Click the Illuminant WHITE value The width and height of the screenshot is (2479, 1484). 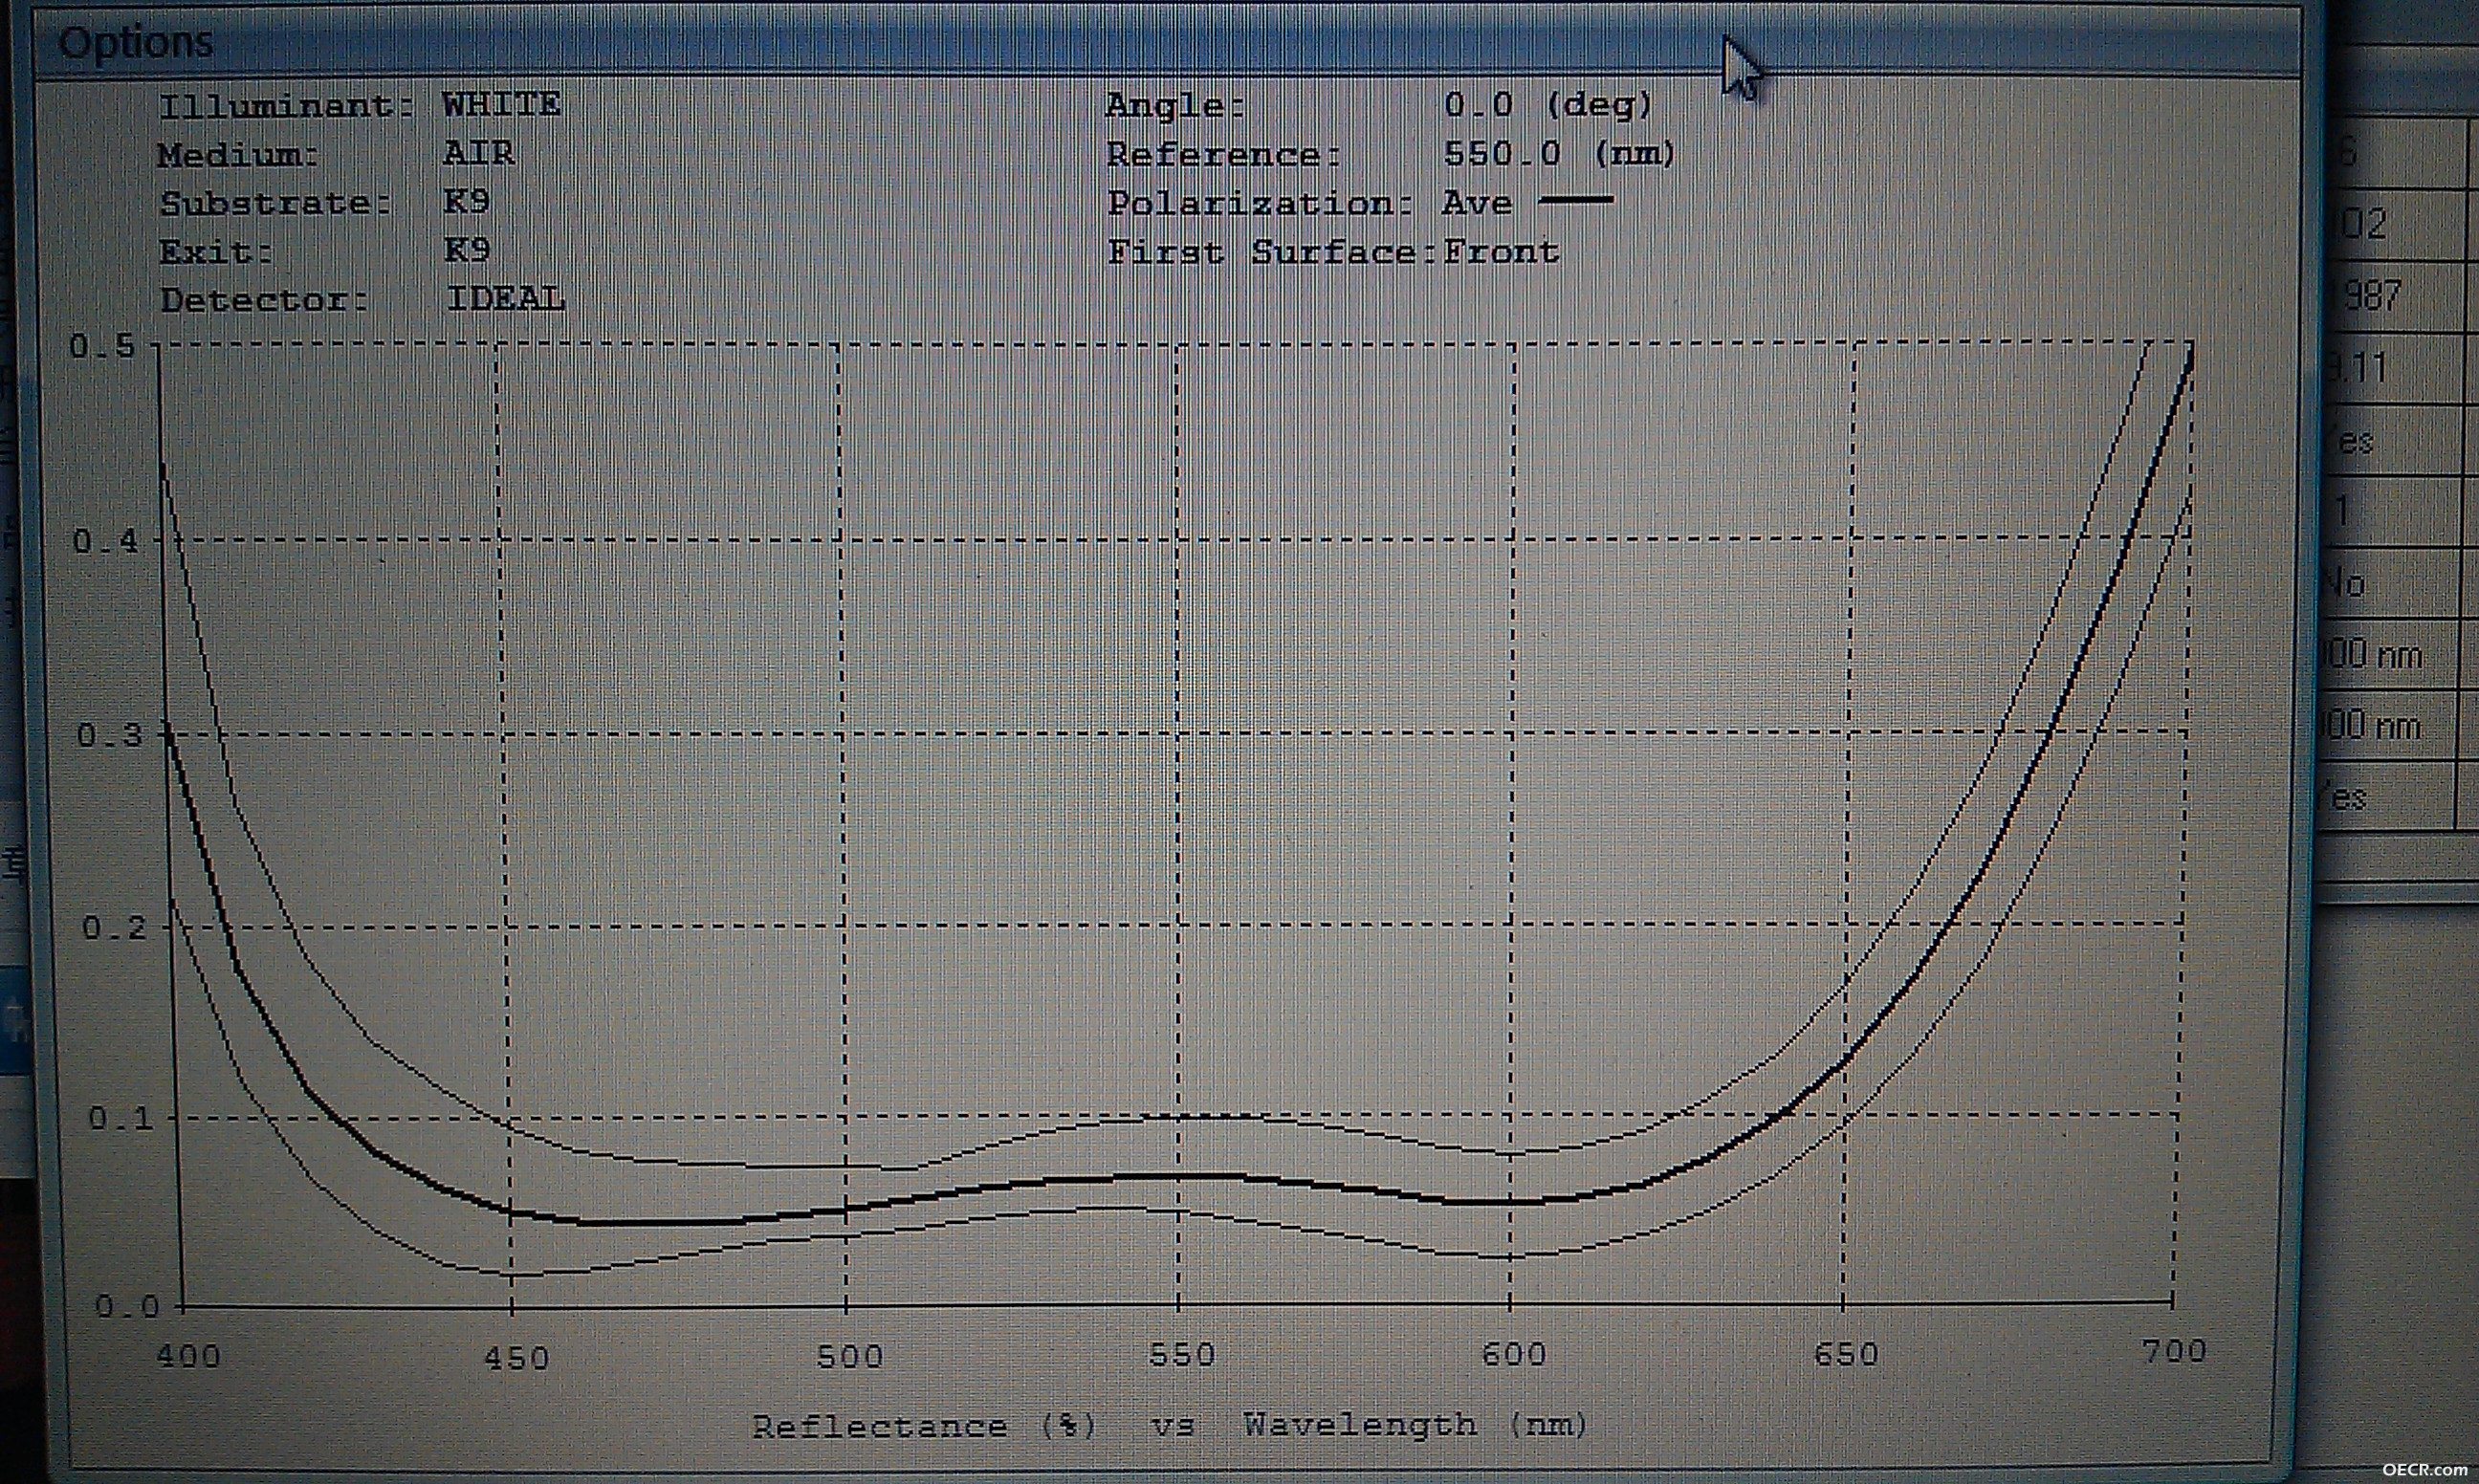(501, 104)
